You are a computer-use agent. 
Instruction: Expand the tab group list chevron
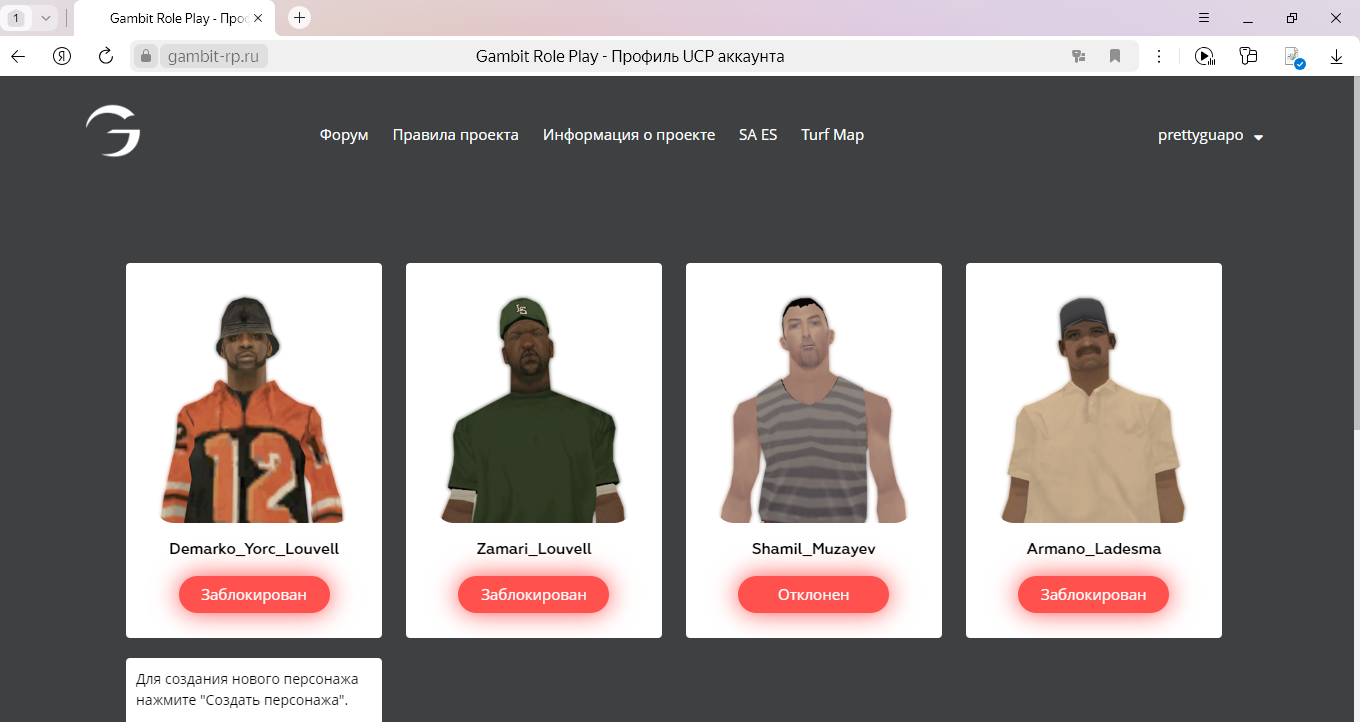[45, 18]
